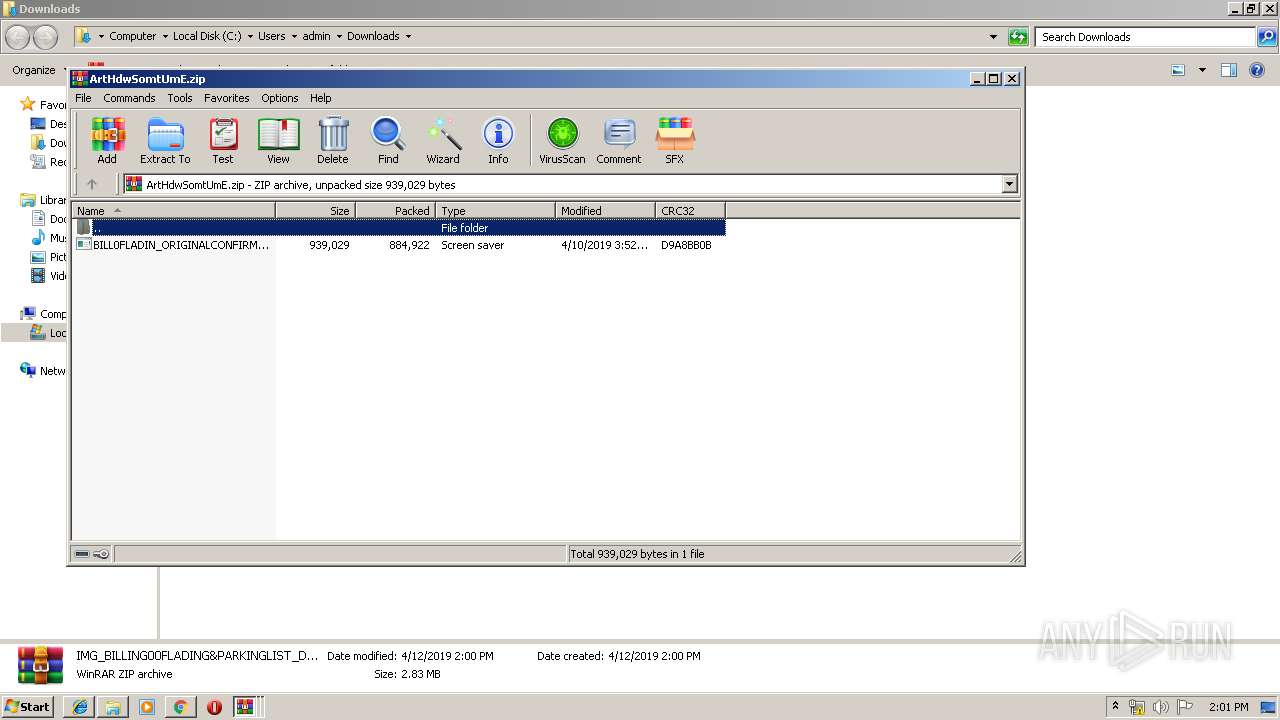
Task: Show hidden tray icons arrow
Action: [x=1116, y=707]
